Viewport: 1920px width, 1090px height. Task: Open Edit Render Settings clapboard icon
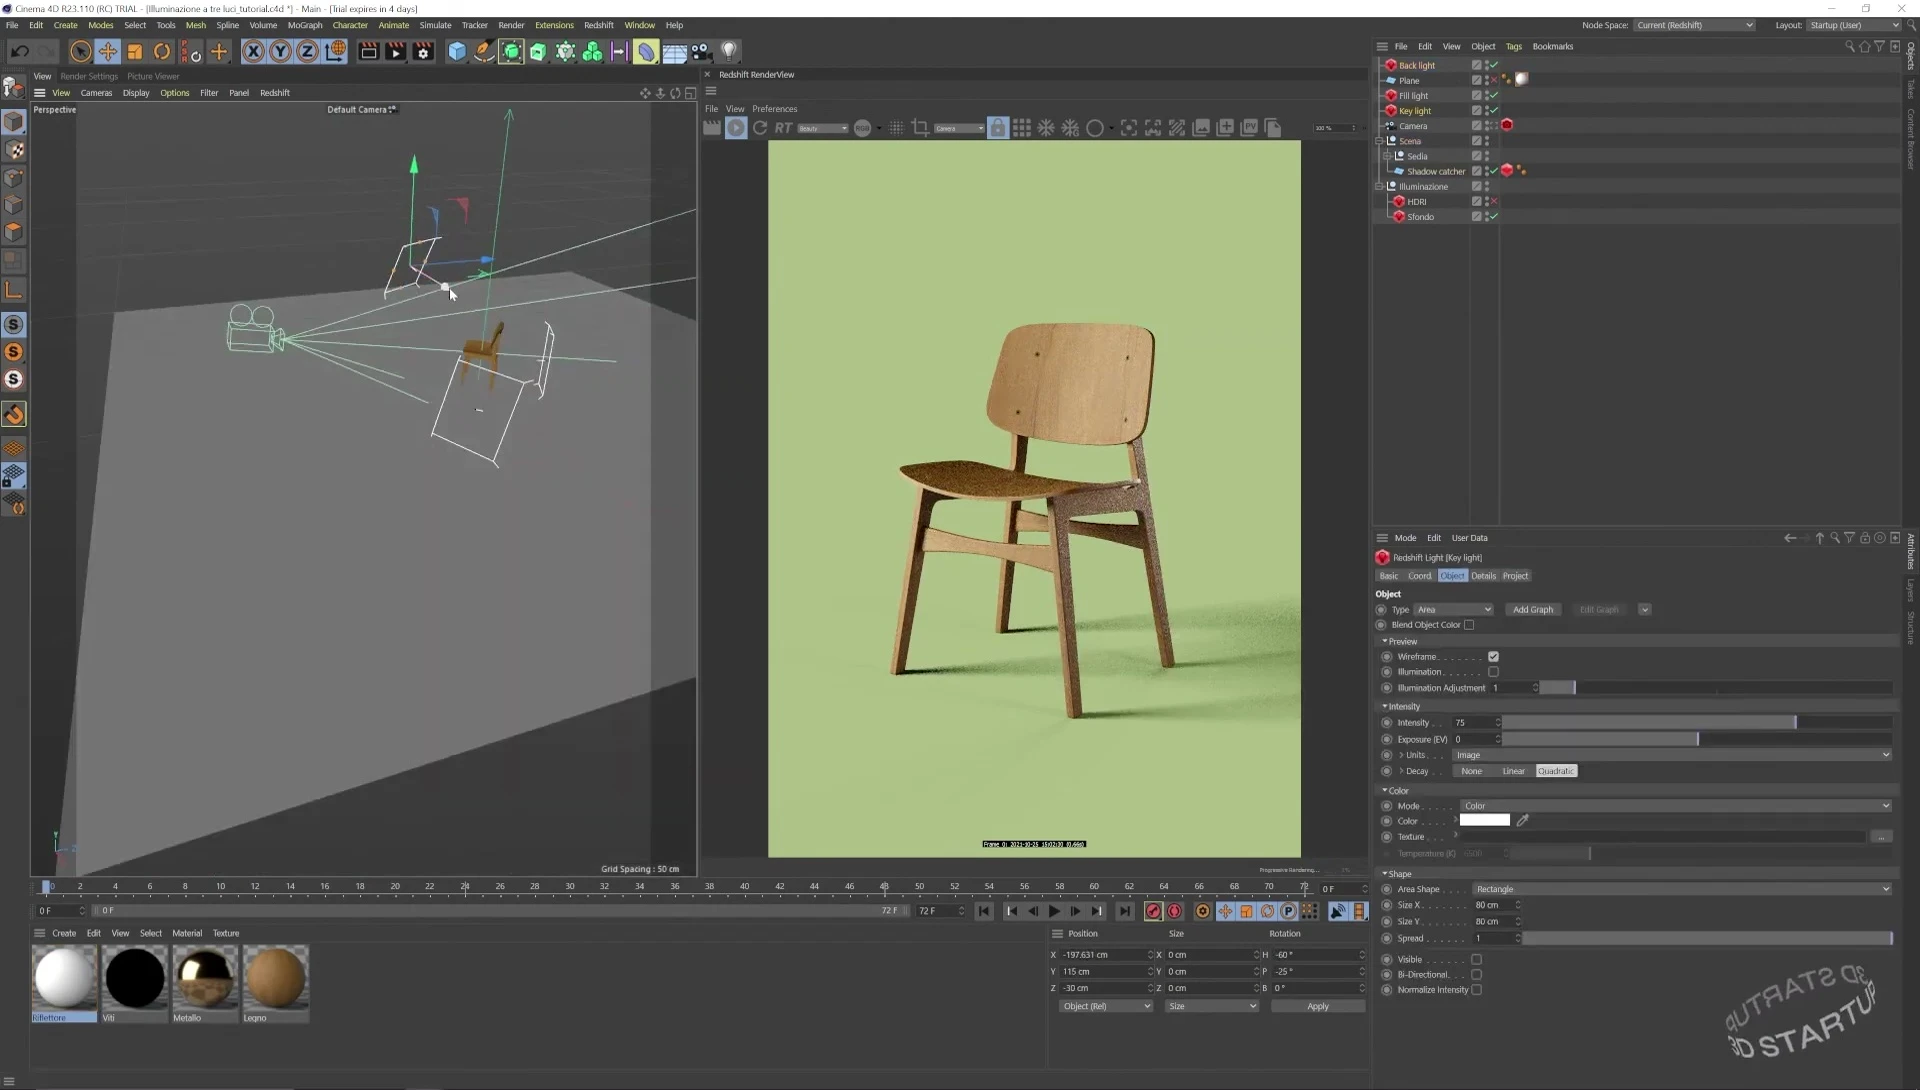tap(423, 51)
